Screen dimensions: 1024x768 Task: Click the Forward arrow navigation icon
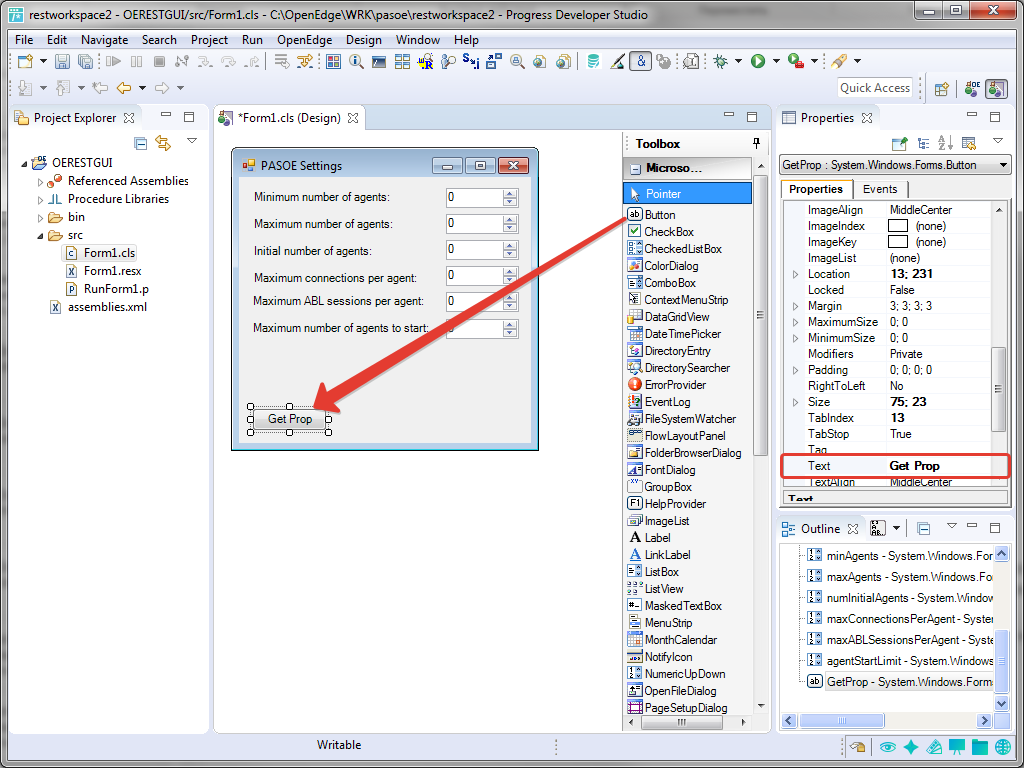(162, 88)
